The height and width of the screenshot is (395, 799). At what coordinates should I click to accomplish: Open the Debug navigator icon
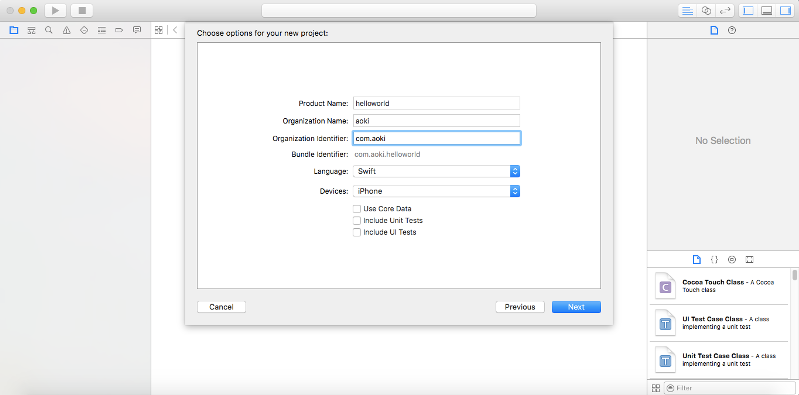click(102, 30)
